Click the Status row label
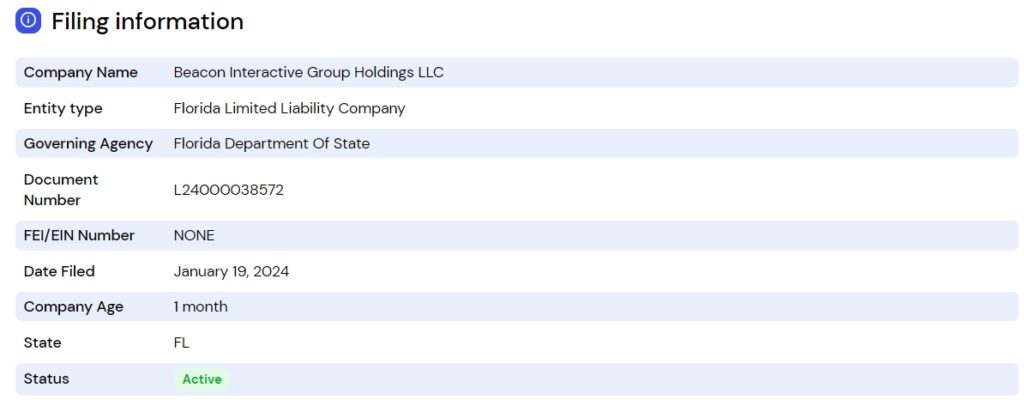The width and height of the screenshot is (1024, 400). [46, 379]
